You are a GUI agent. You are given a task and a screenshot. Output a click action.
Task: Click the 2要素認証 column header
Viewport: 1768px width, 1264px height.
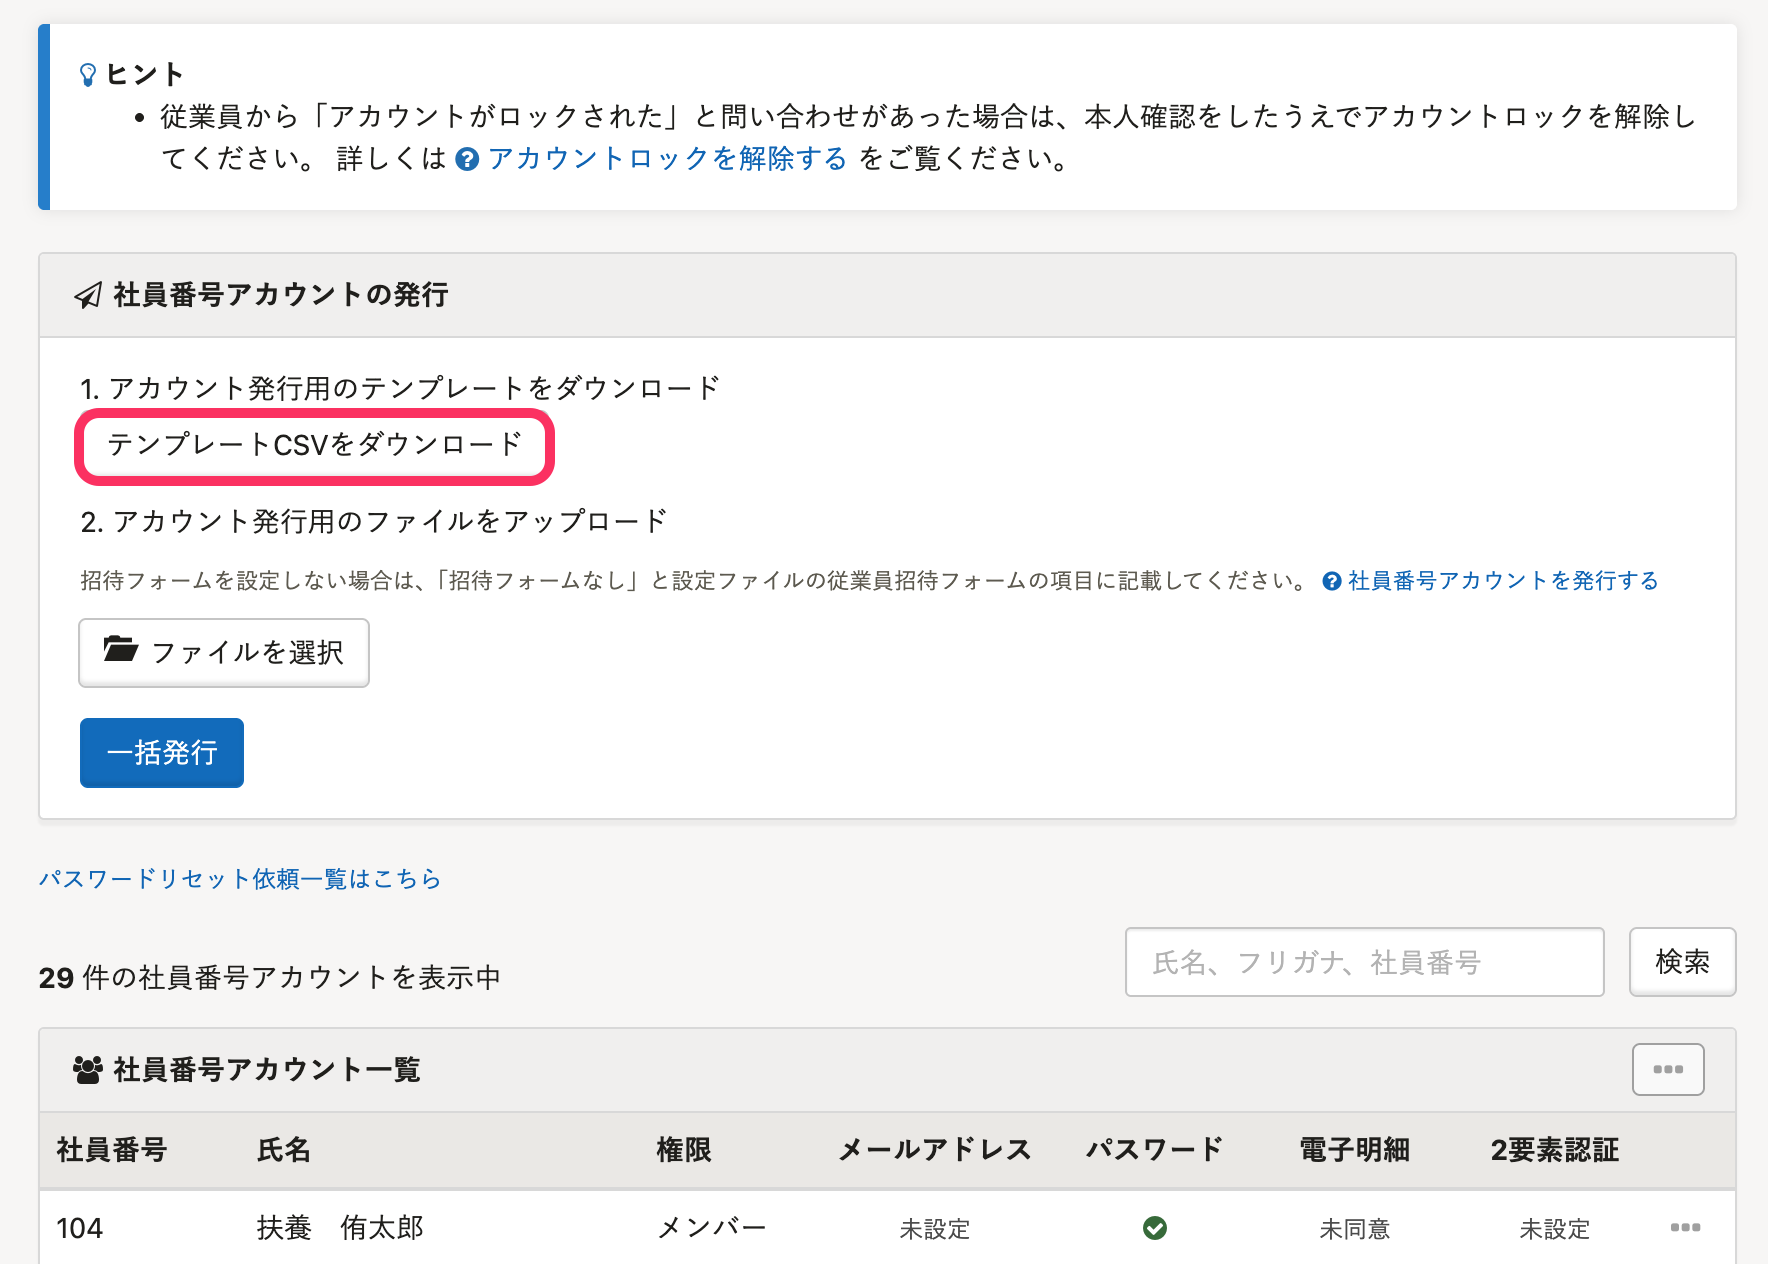1554,1150
